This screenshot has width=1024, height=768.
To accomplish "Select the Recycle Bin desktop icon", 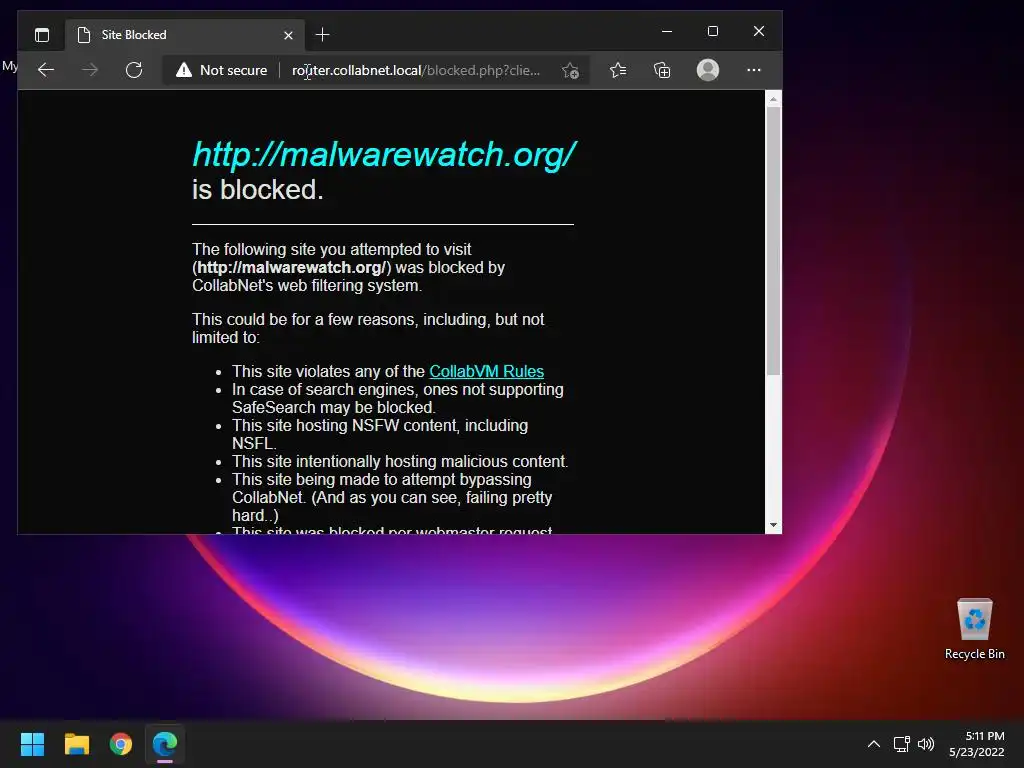I will [974, 629].
